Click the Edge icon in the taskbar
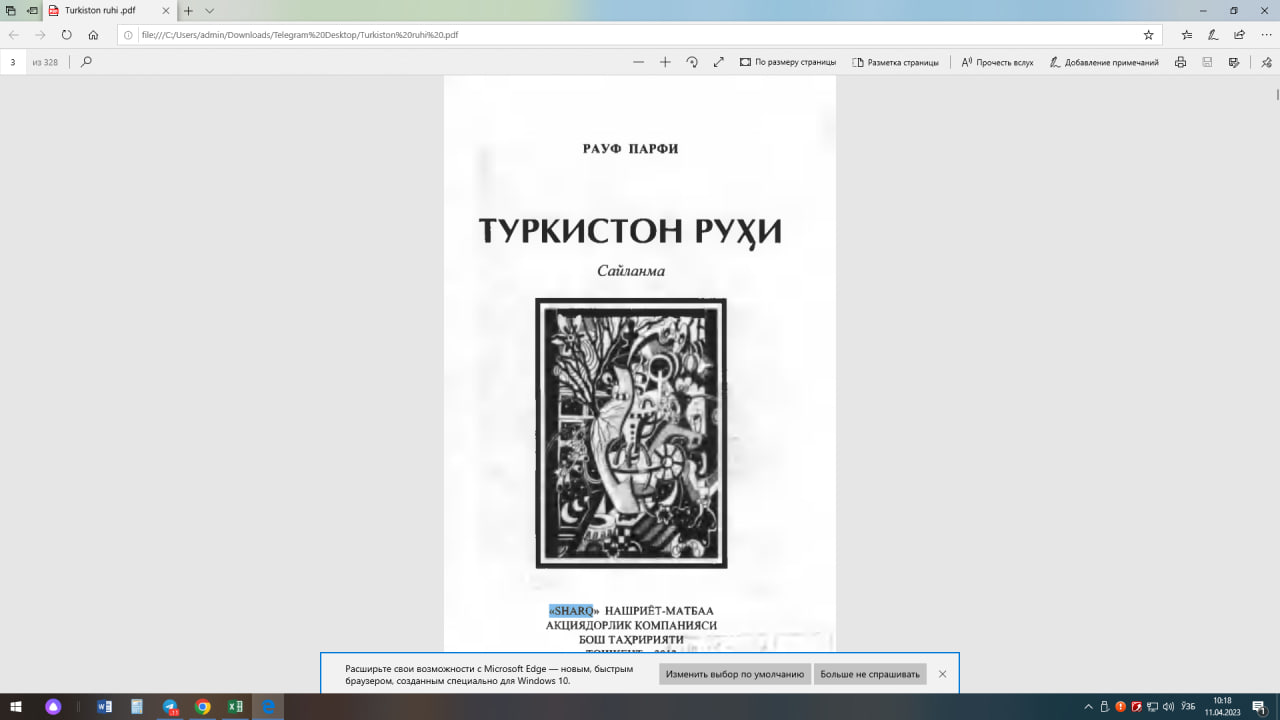 (268, 707)
